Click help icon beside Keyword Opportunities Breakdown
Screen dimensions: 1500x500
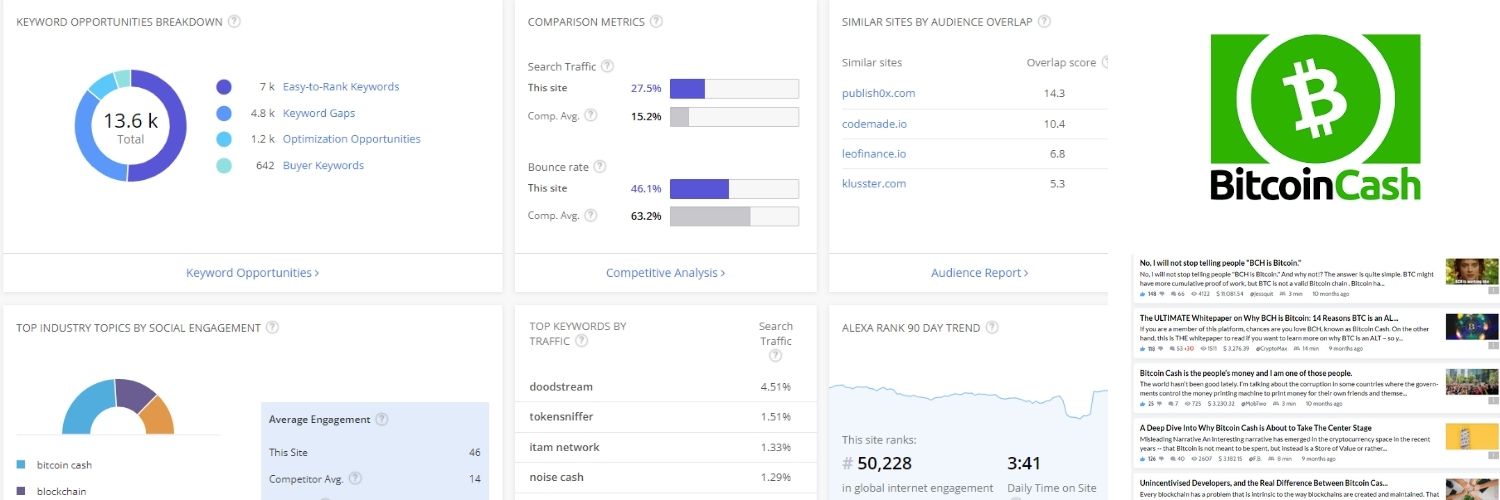point(234,21)
